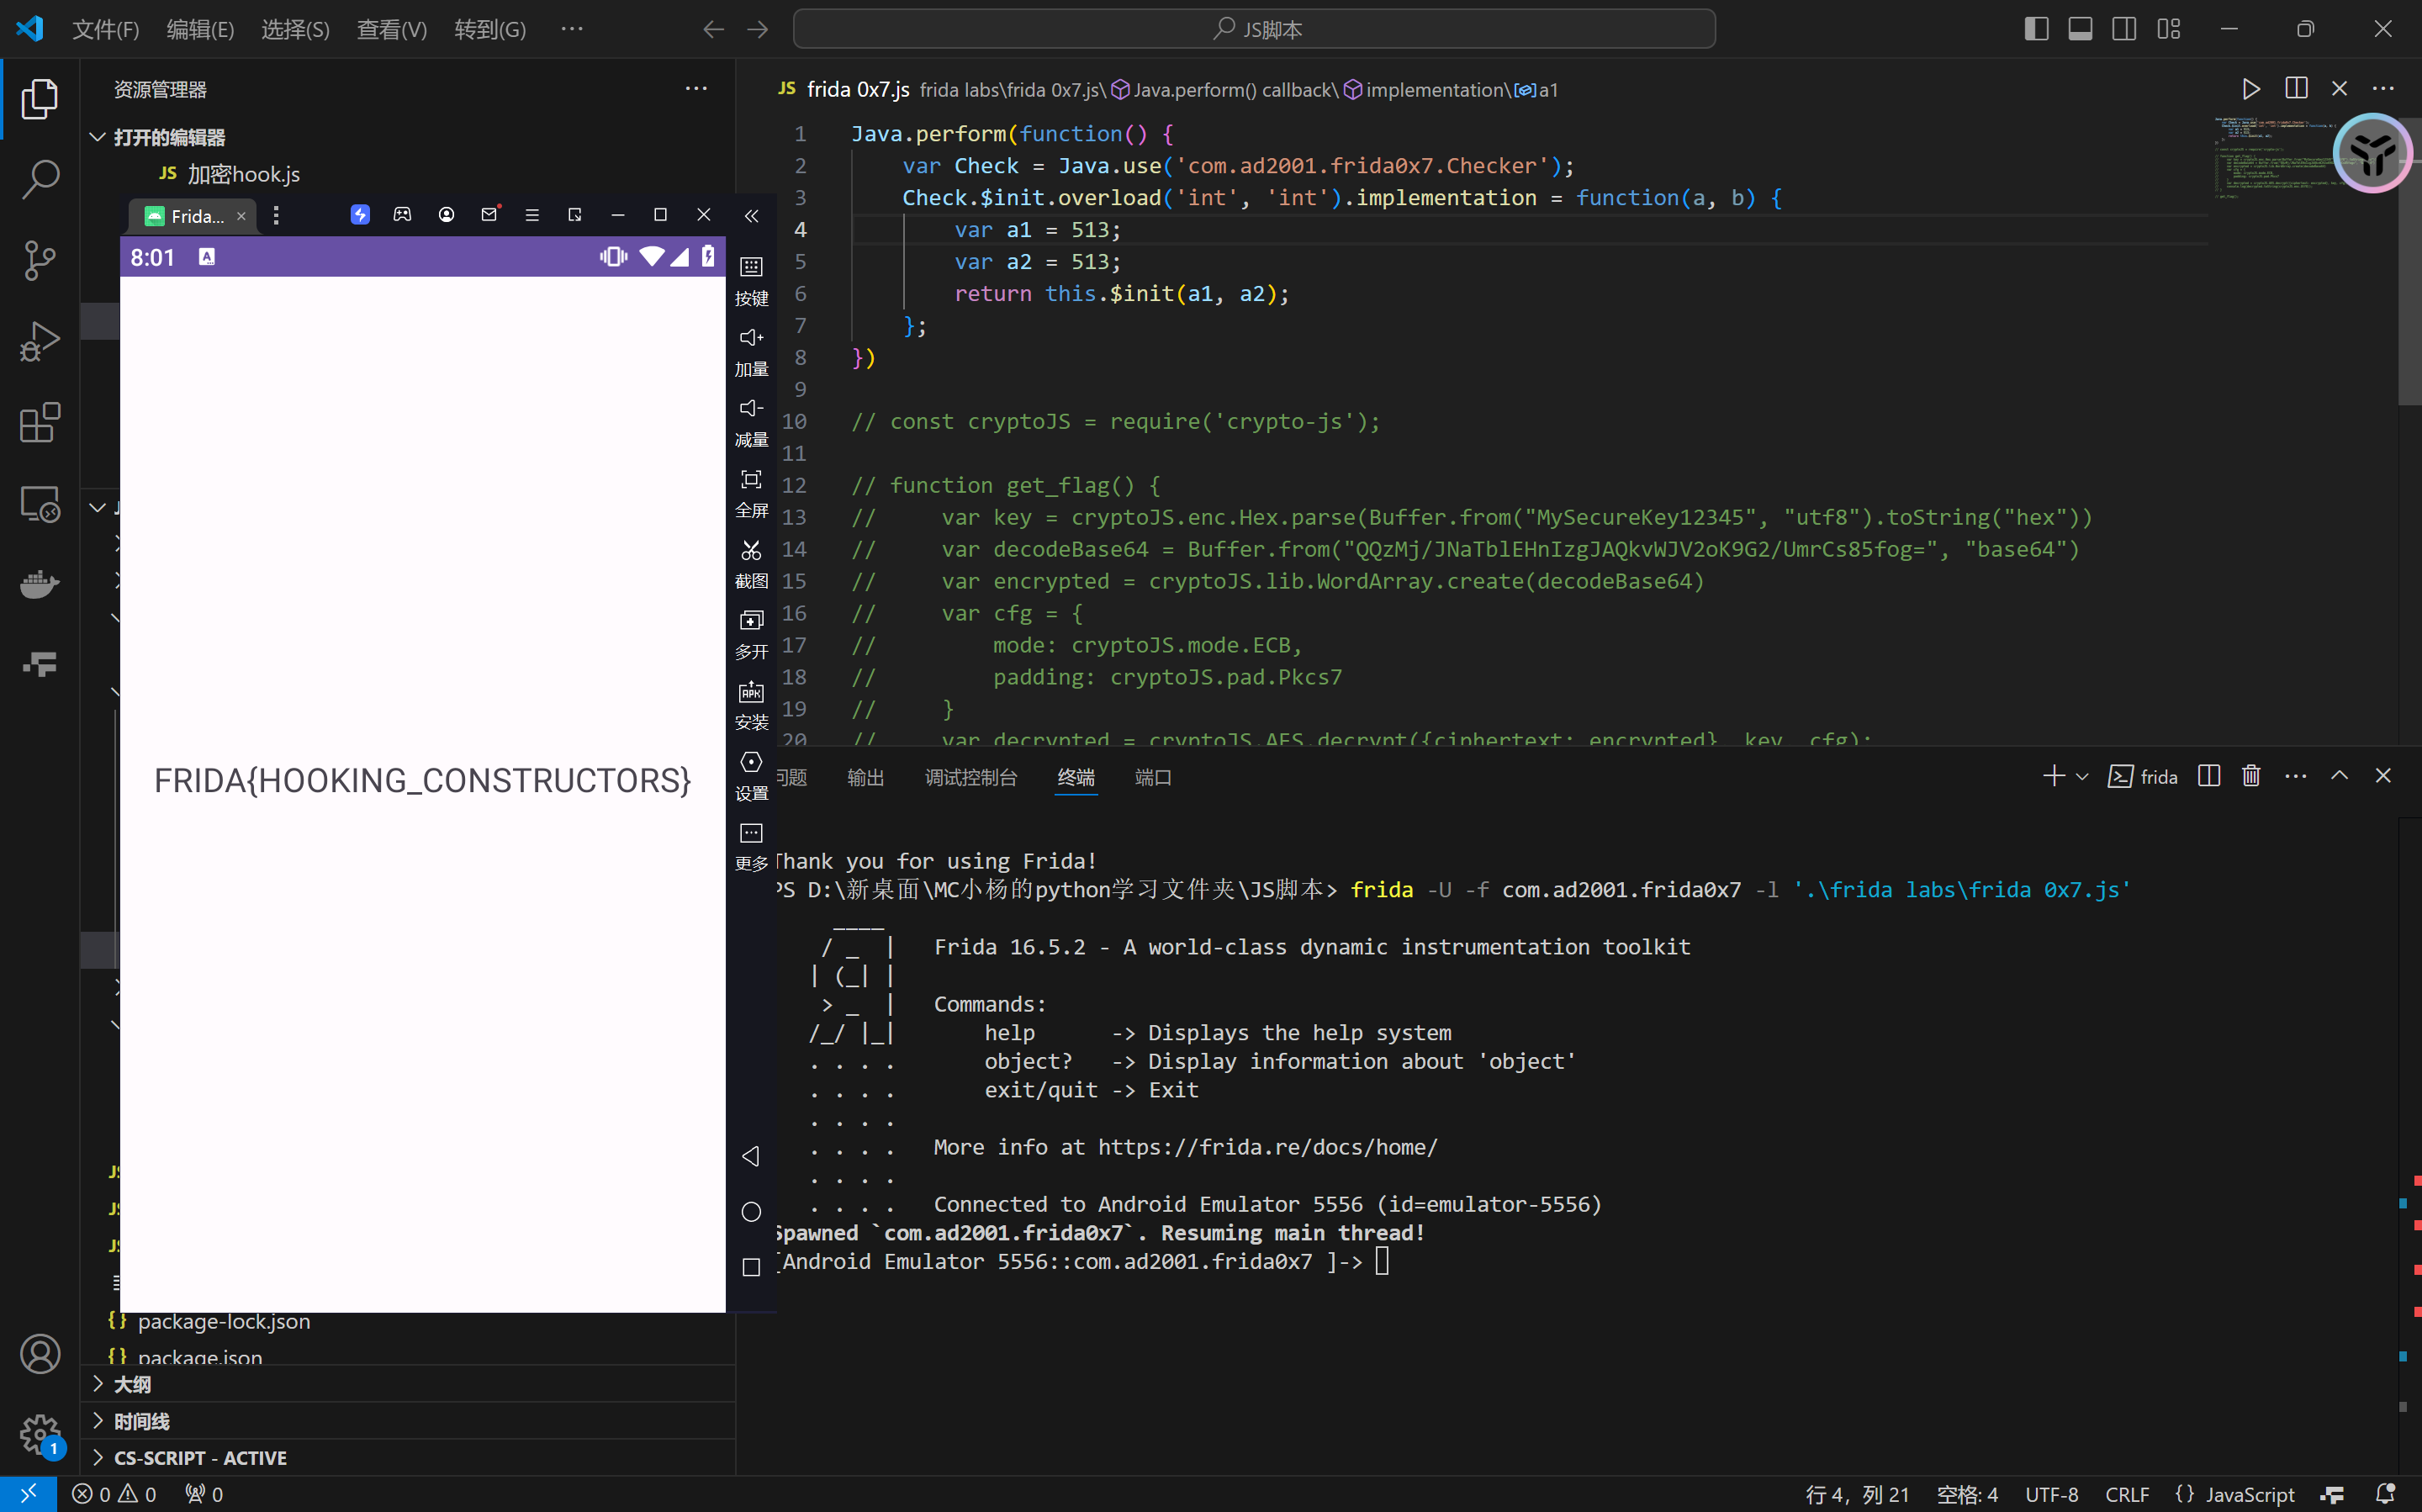The width and height of the screenshot is (2422, 1512).
Task: Kill the frida terminal with trash icon
Action: (x=2251, y=776)
